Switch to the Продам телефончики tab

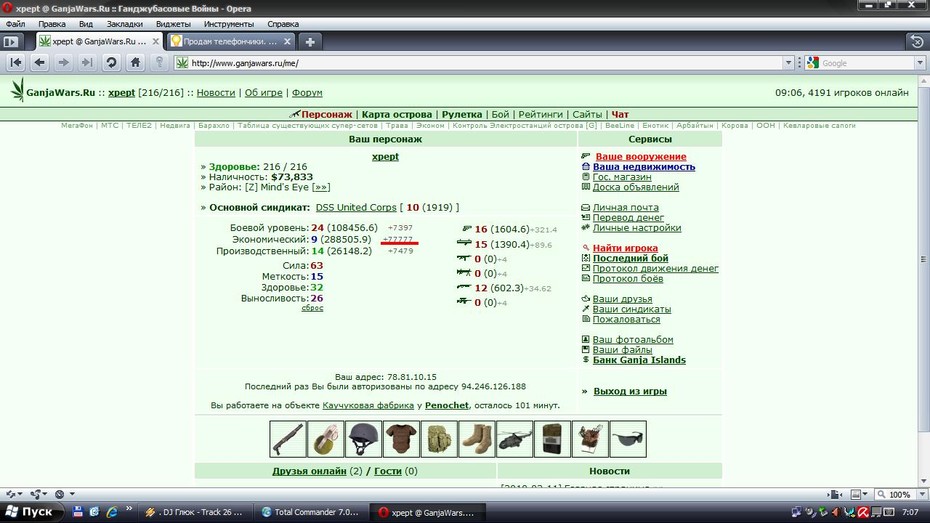point(230,42)
